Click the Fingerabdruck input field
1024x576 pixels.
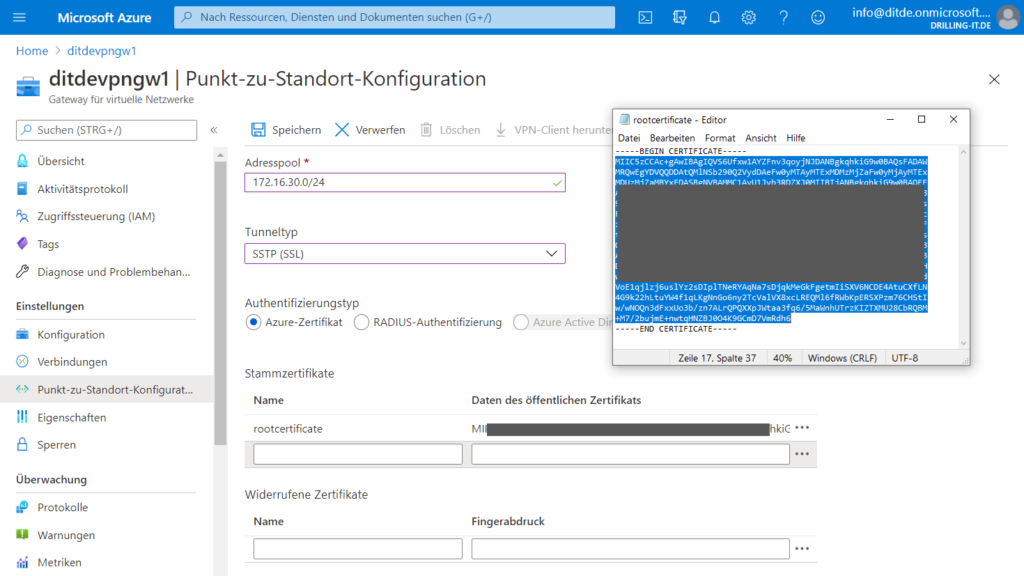click(630, 549)
